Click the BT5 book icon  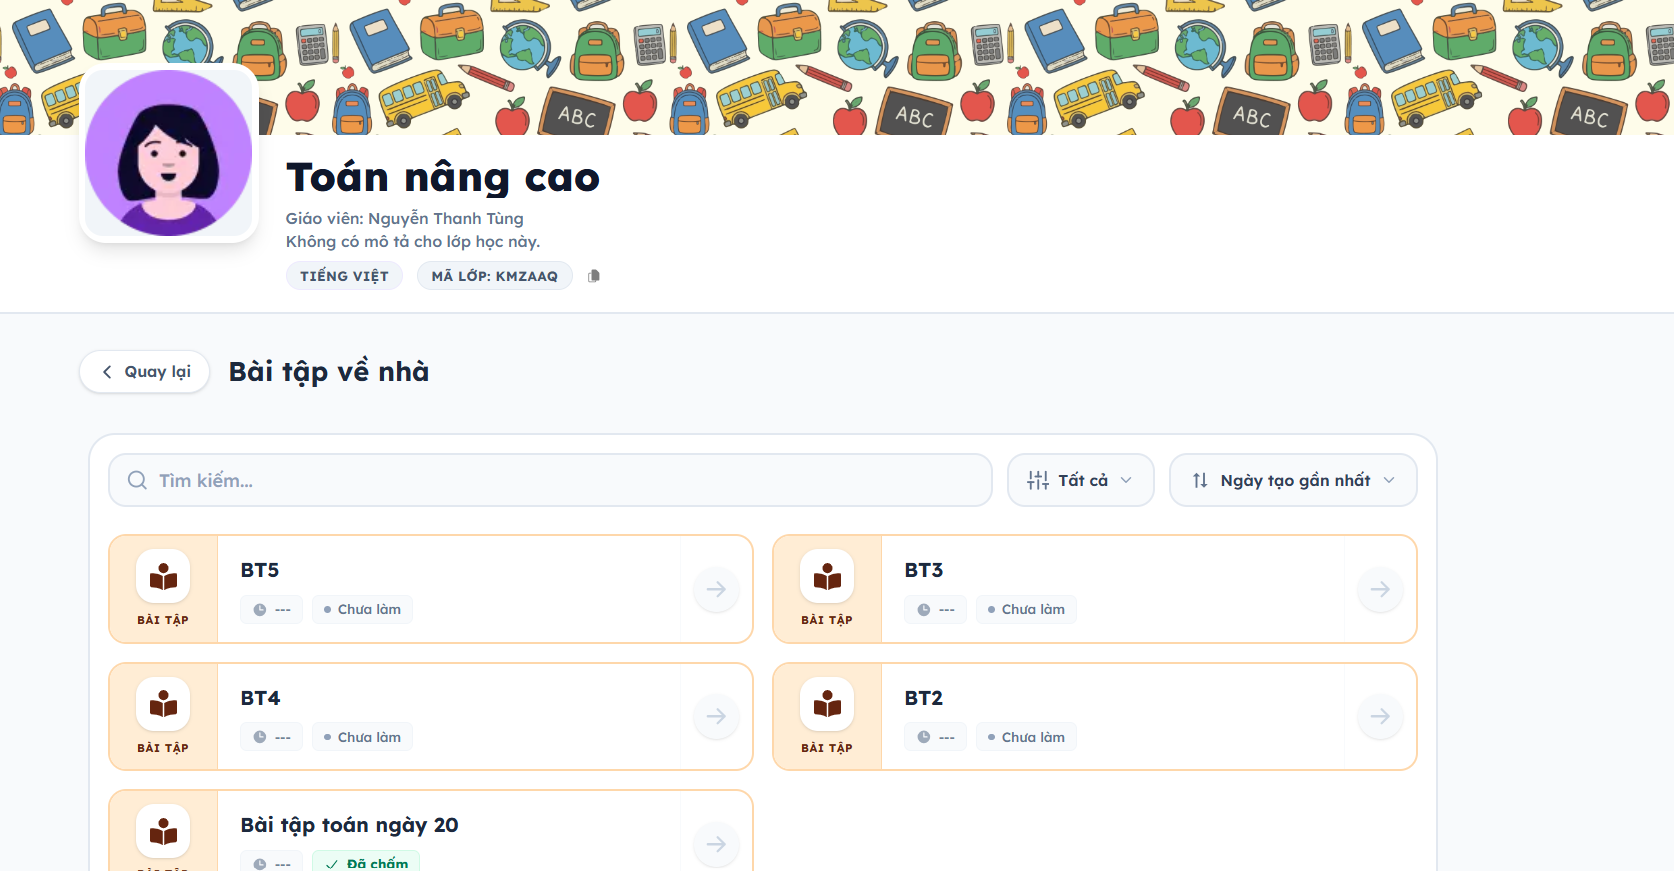click(x=163, y=577)
